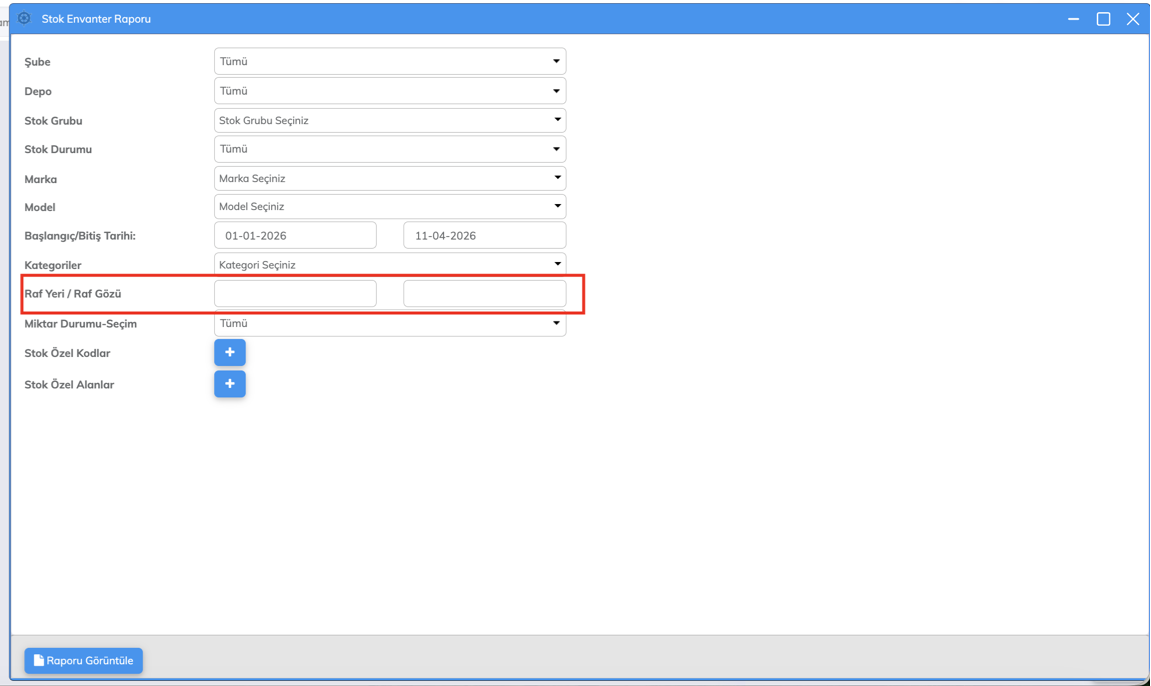1151x686 pixels.
Task: Click the plus icon for Stok Özel Alanlar
Action: click(x=229, y=384)
